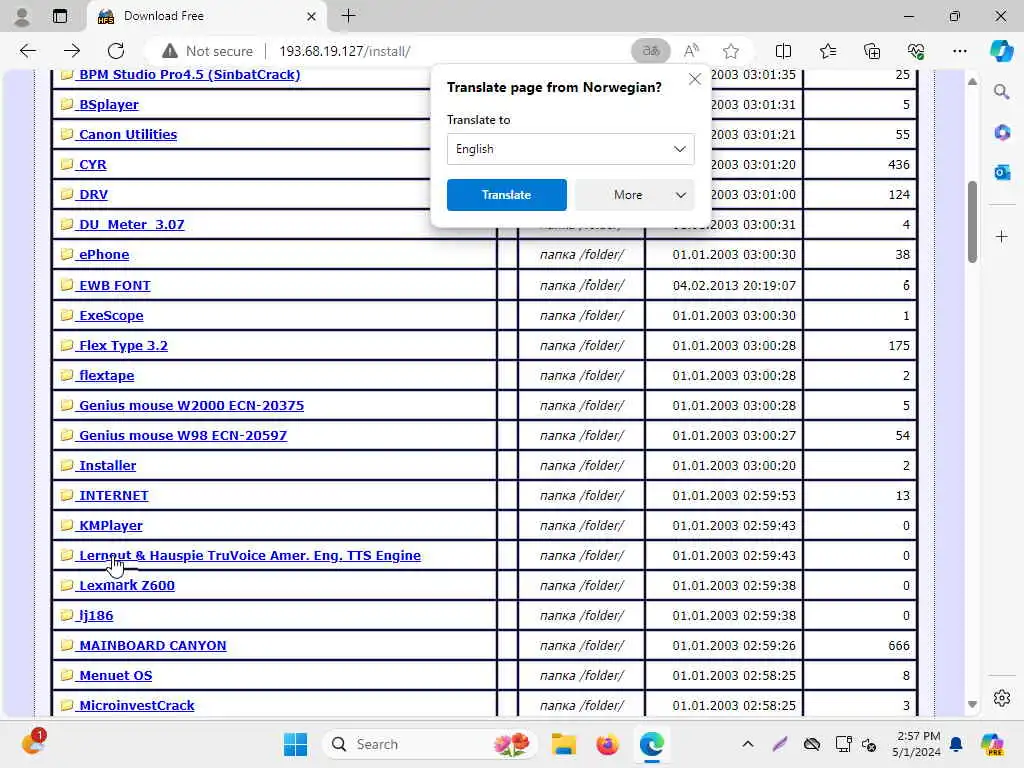Open the MAINBOARD CANYON folder
Image resolution: width=1024 pixels, height=768 pixels.
[x=152, y=646]
